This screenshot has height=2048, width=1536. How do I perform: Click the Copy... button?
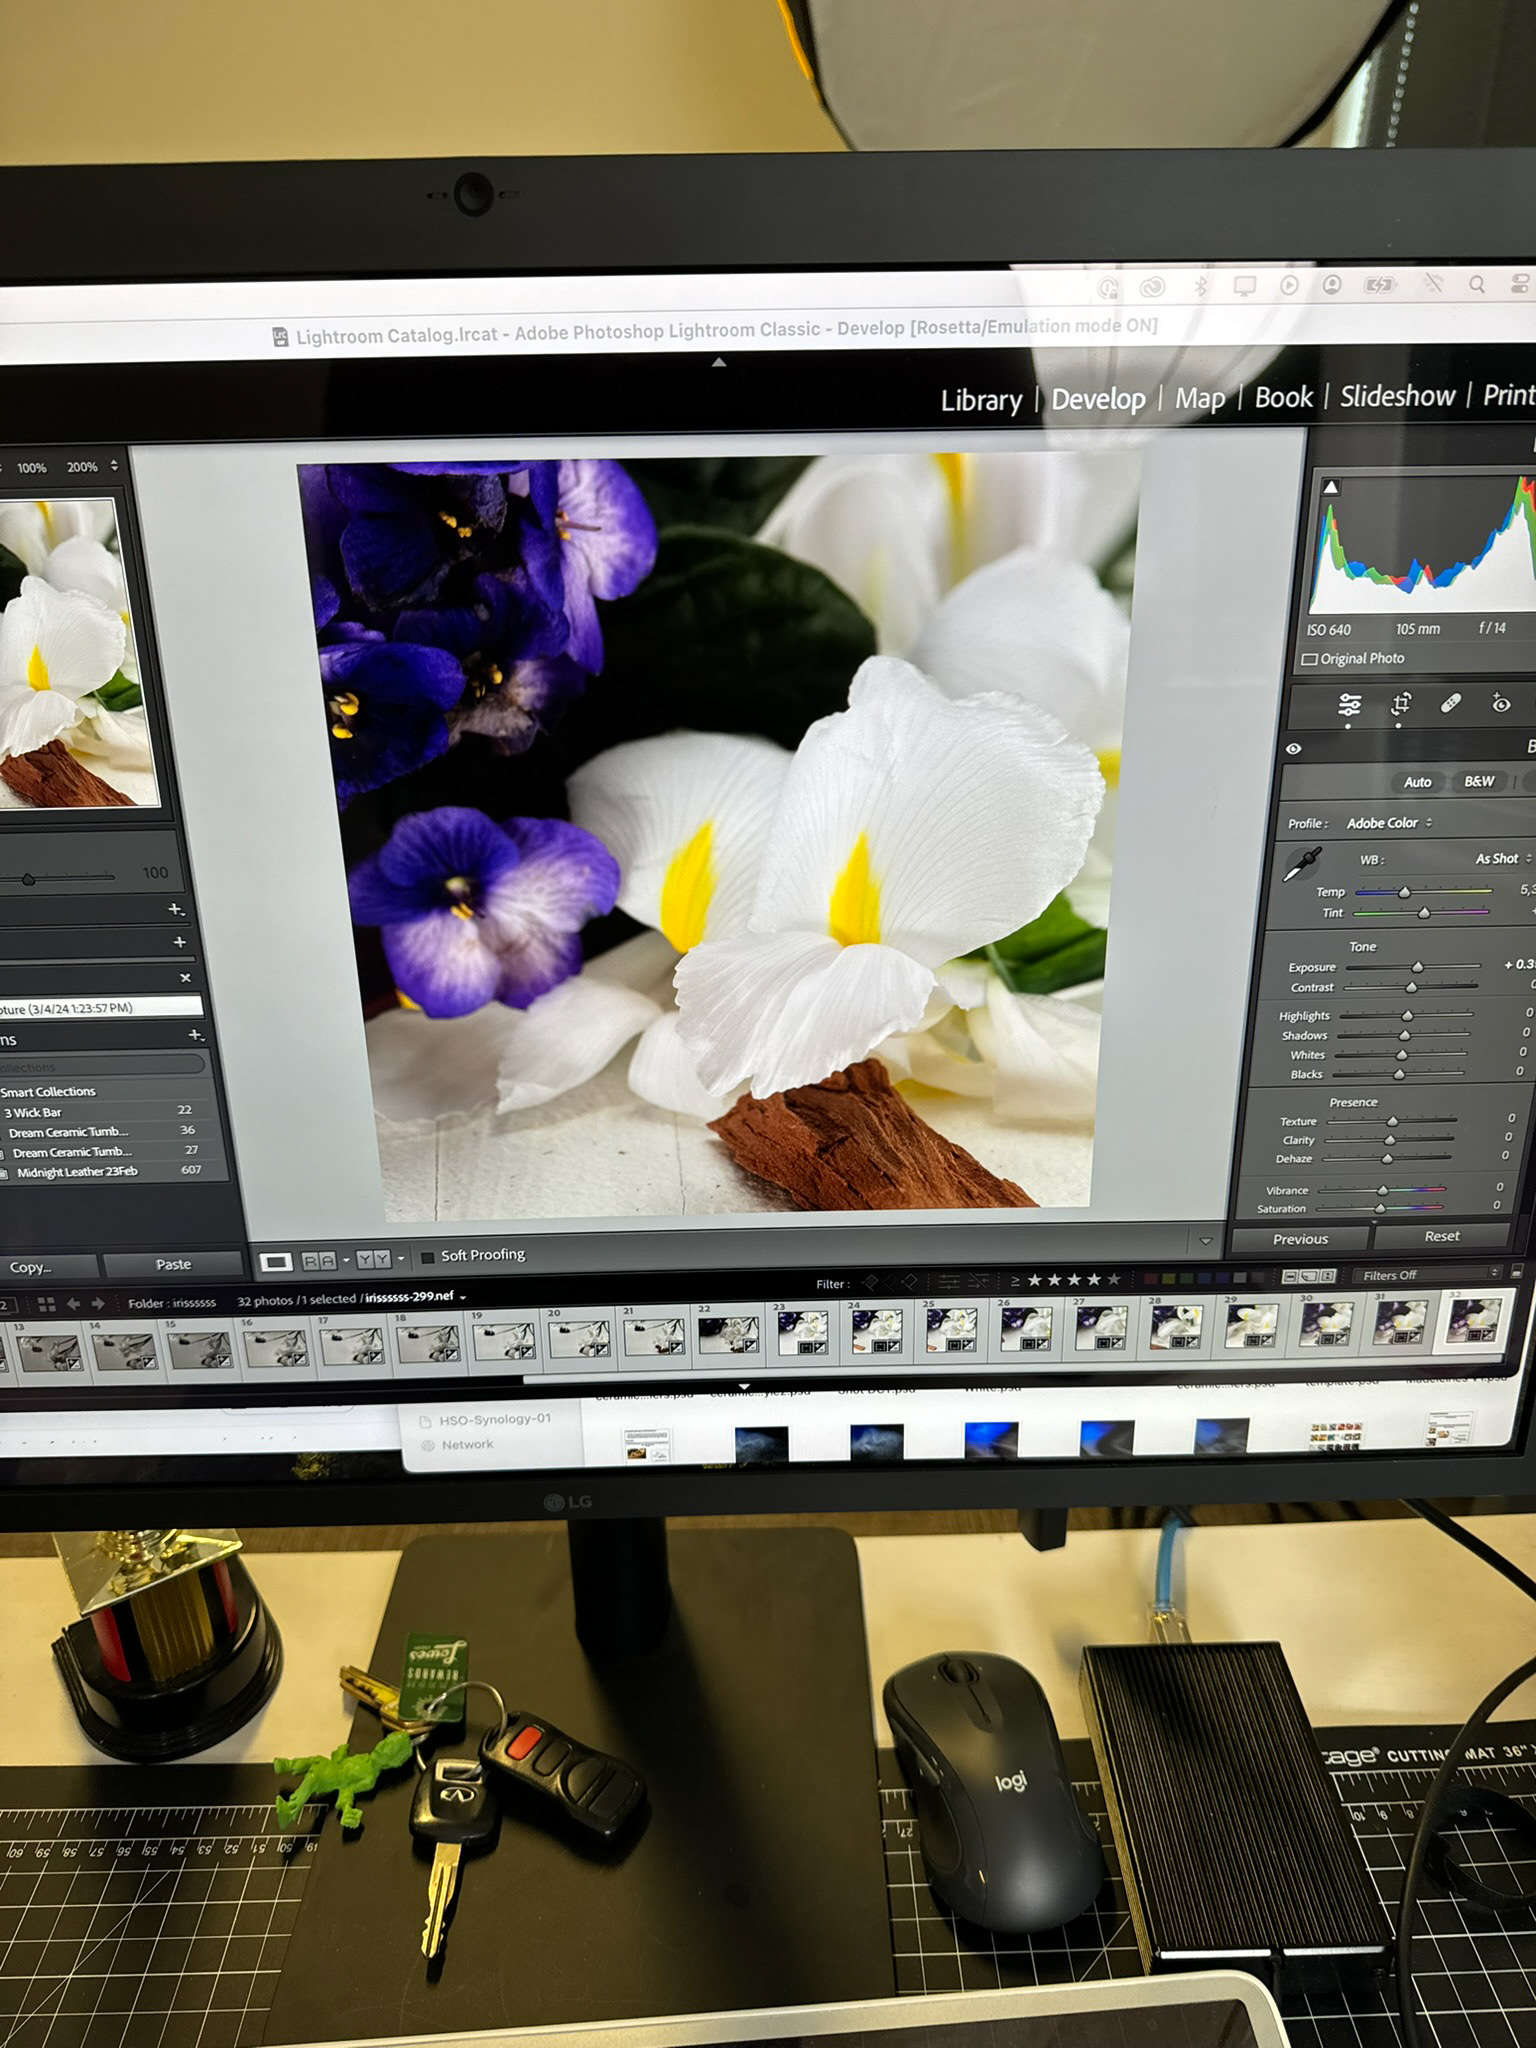pyautogui.click(x=47, y=1267)
